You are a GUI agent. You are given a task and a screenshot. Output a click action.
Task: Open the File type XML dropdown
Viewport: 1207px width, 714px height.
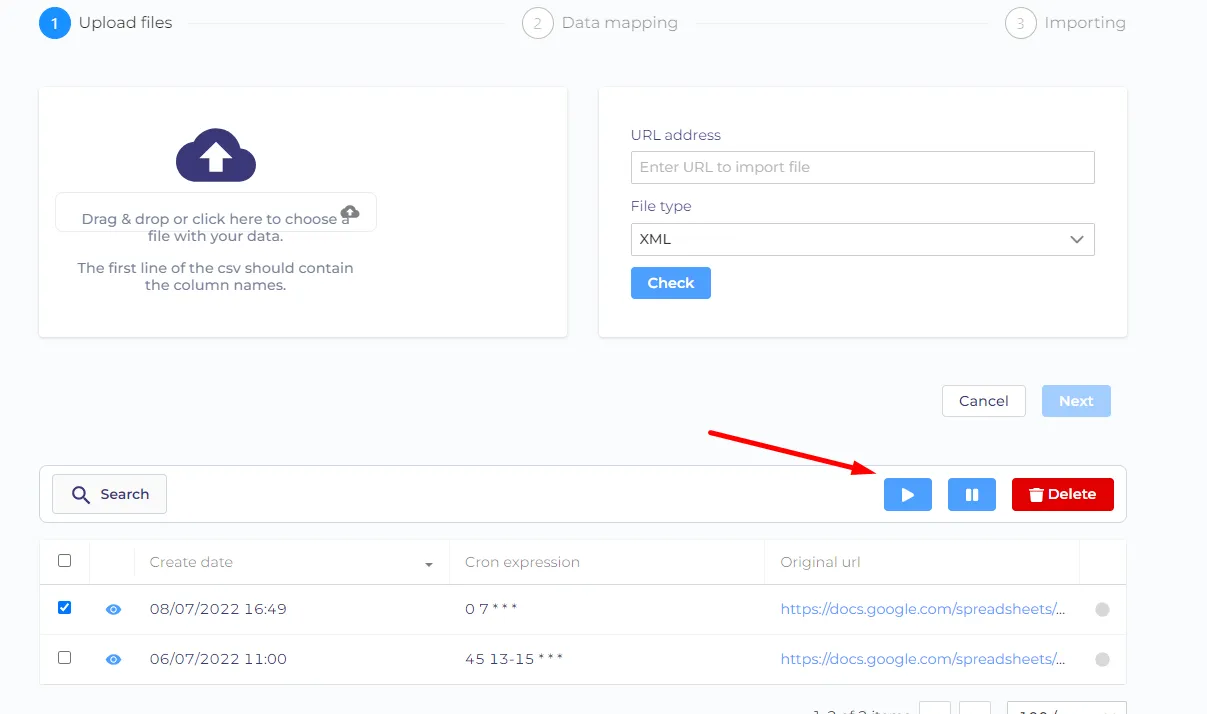863,239
